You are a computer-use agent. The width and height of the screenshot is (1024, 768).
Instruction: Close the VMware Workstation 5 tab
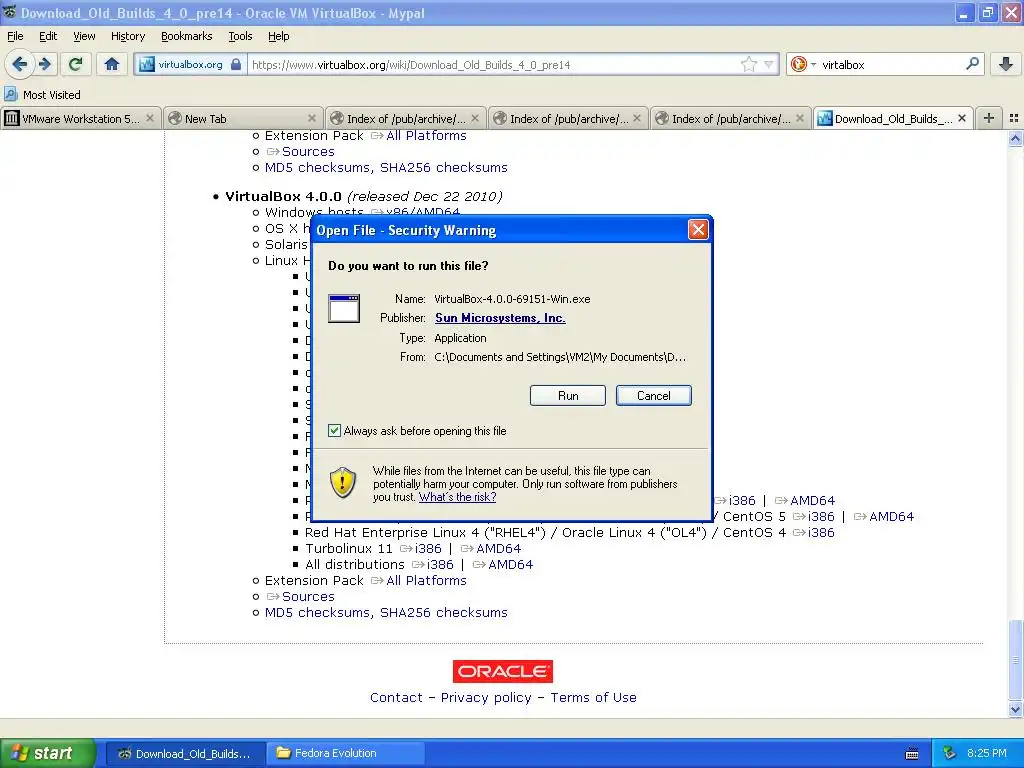pos(150,118)
